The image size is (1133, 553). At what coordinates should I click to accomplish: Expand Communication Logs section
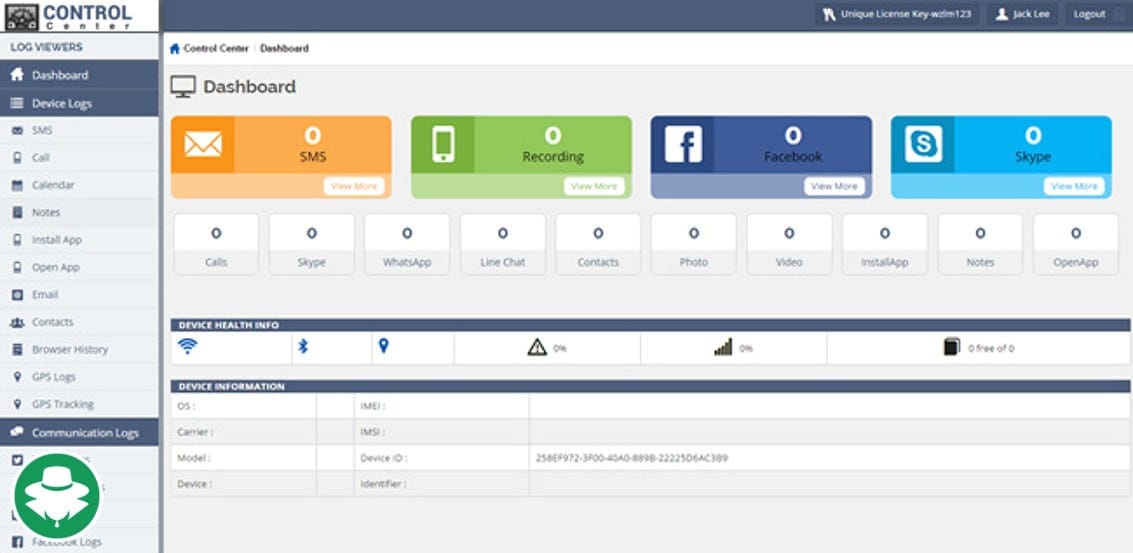click(x=79, y=432)
